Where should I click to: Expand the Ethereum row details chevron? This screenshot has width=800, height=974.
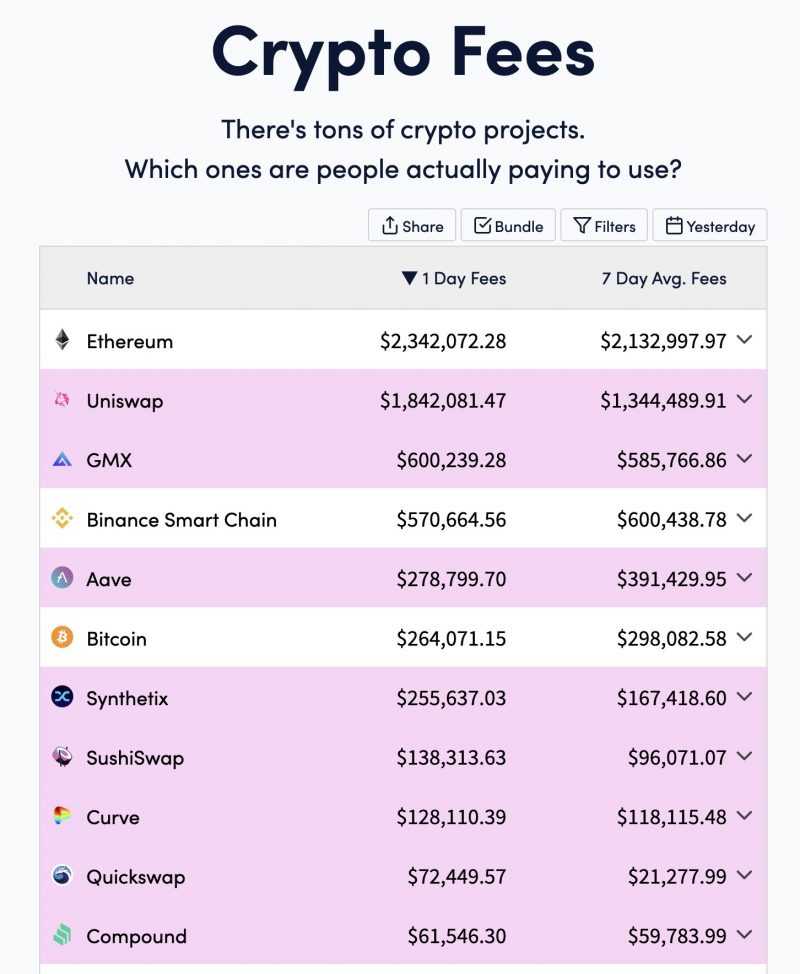coord(744,339)
